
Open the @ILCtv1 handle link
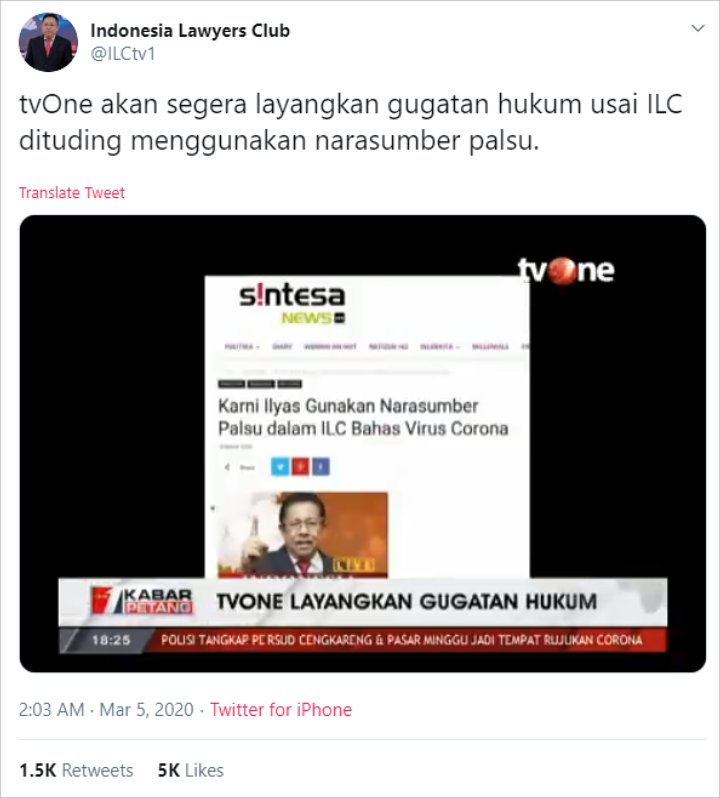123,53
